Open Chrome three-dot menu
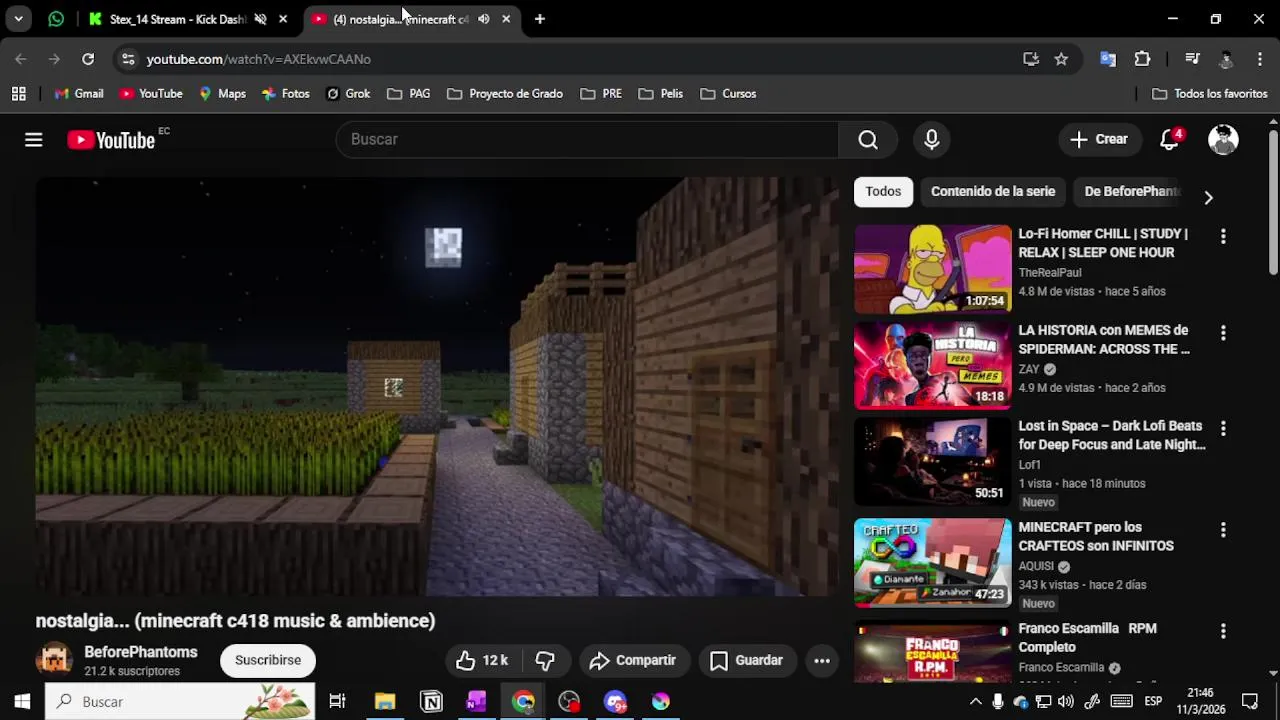The height and width of the screenshot is (720, 1280). pyautogui.click(x=1259, y=59)
